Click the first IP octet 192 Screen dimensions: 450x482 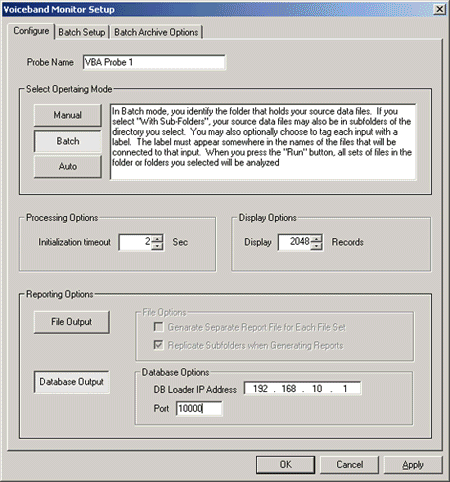tap(260, 389)
